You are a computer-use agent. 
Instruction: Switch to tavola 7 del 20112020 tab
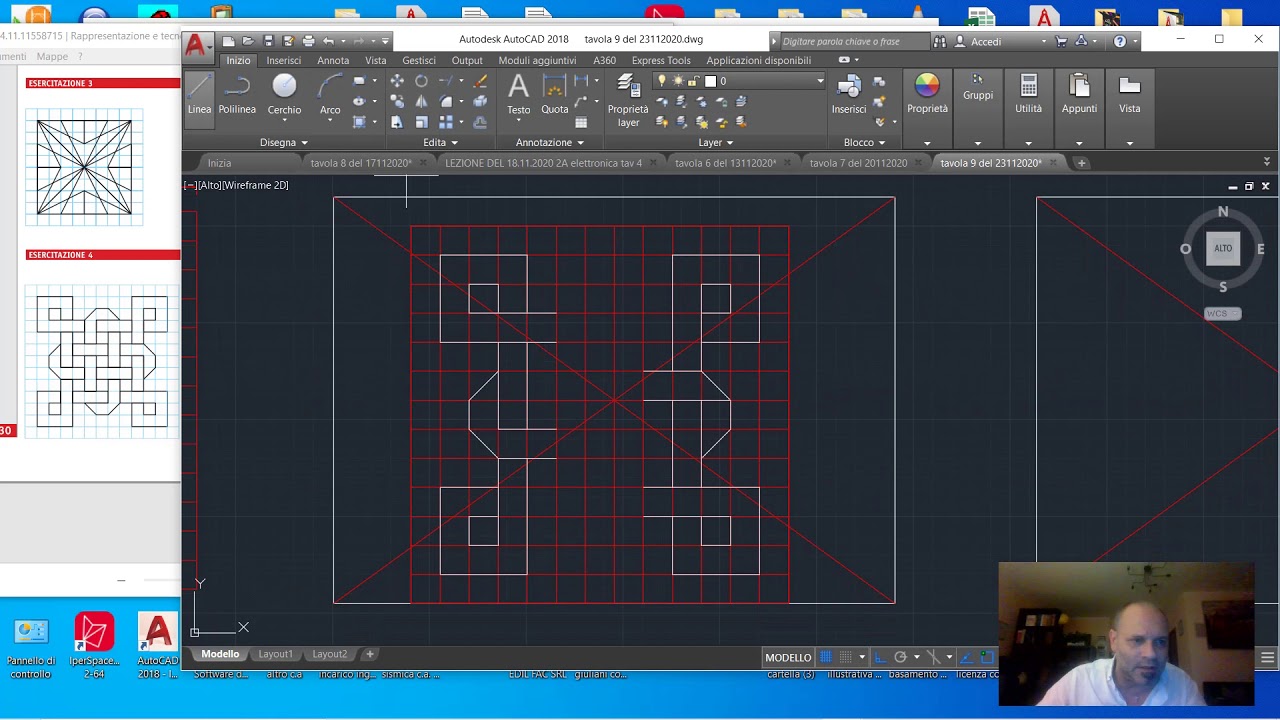858,163
